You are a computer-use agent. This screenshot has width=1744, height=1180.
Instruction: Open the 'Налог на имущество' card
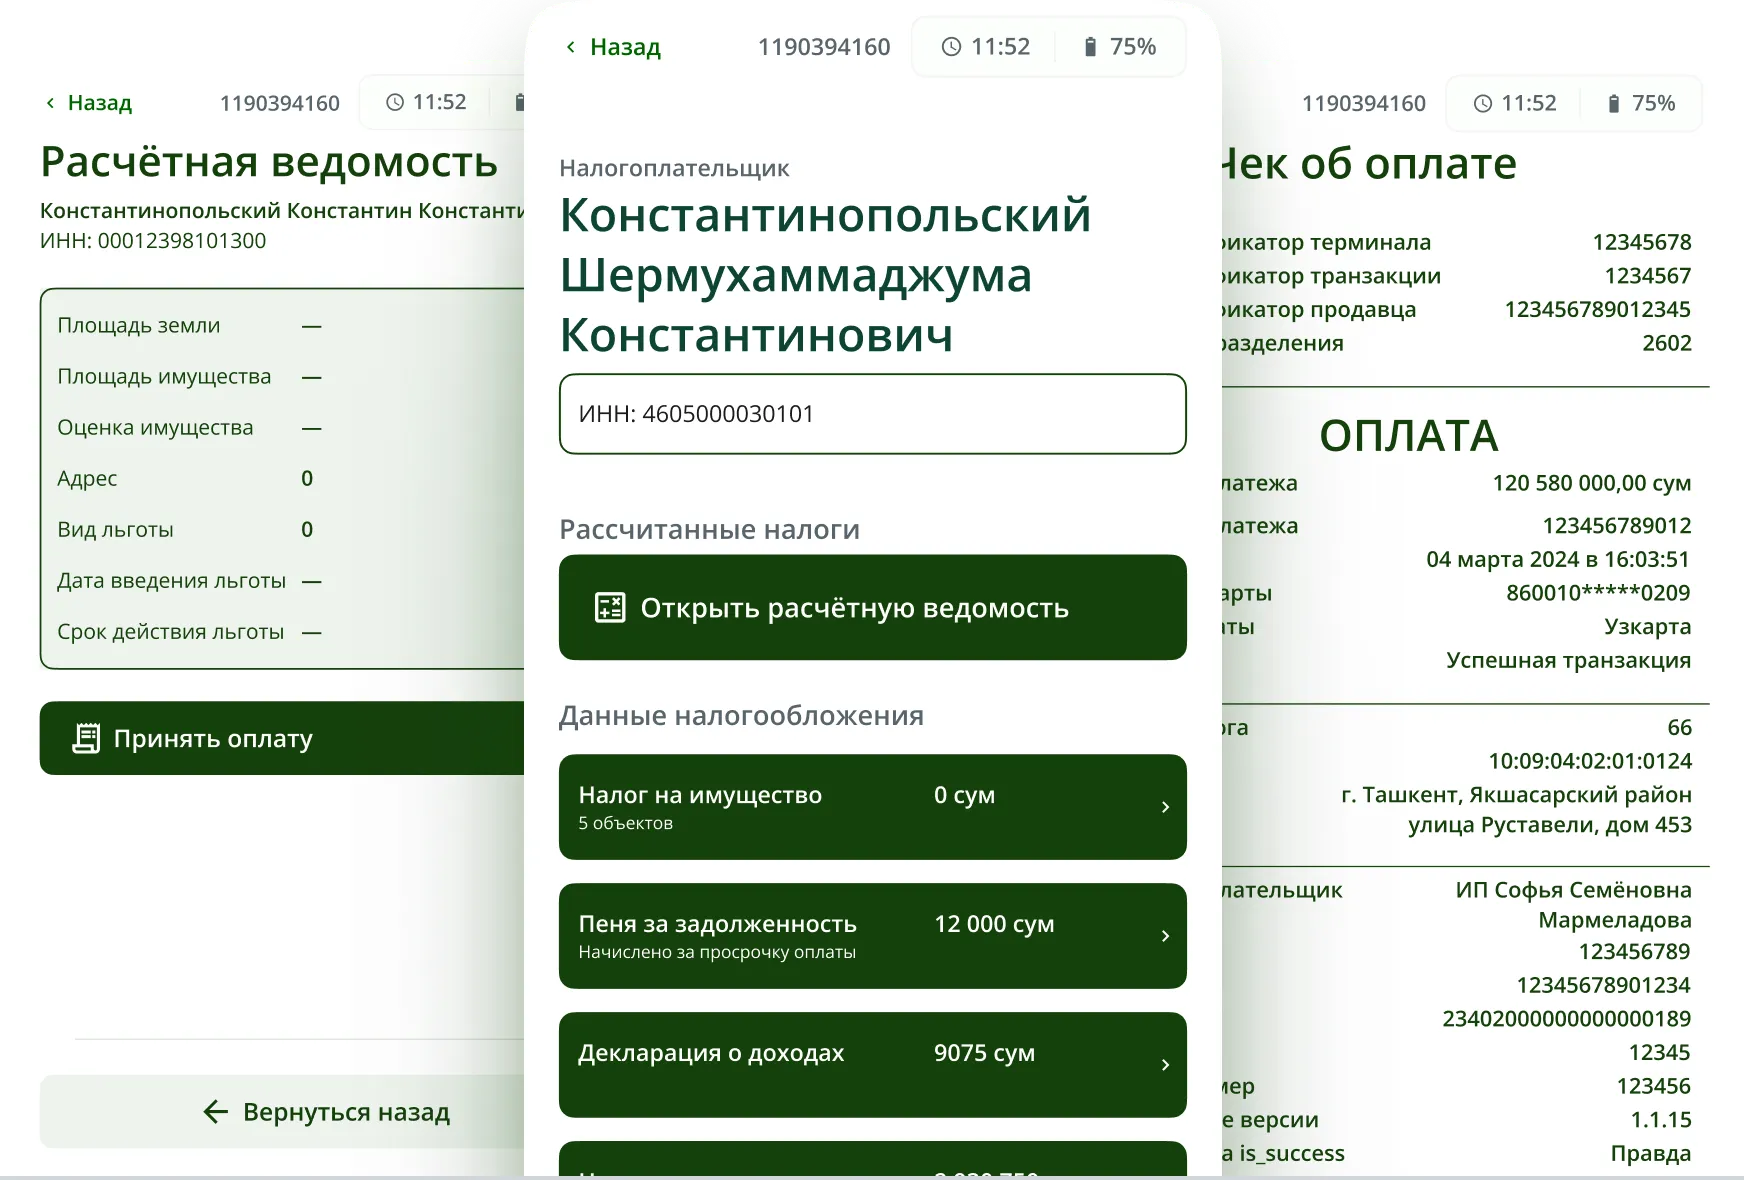point(872,807)
